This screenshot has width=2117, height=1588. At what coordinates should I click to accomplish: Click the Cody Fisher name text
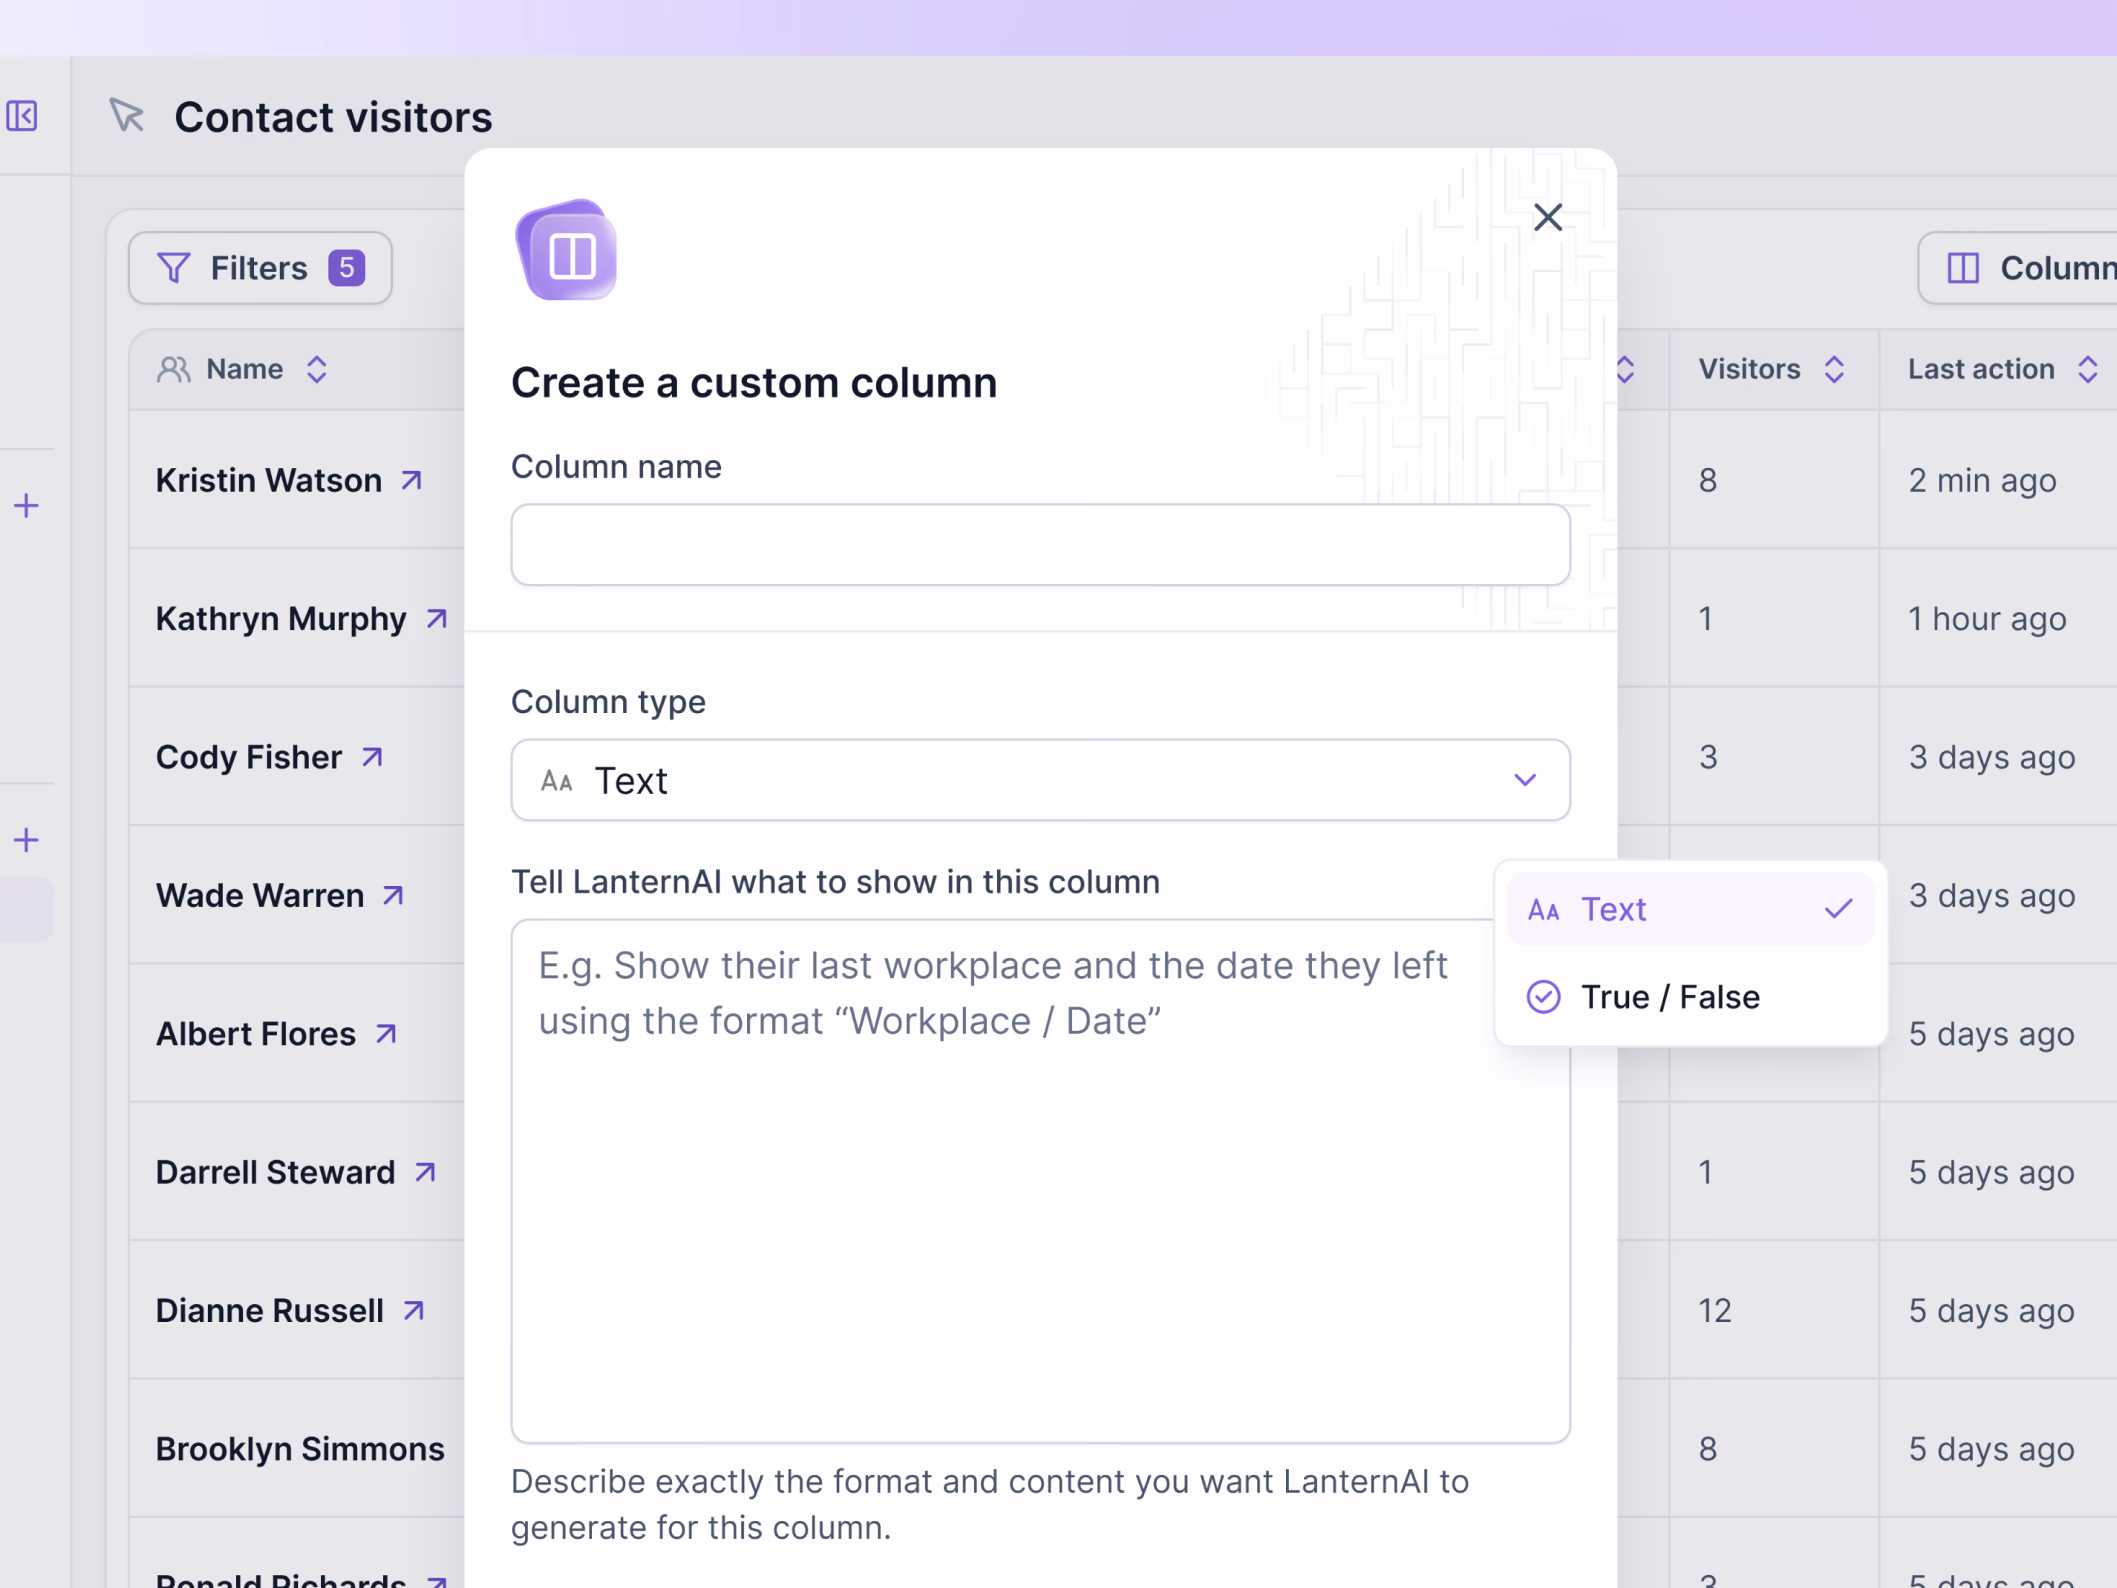249,758
